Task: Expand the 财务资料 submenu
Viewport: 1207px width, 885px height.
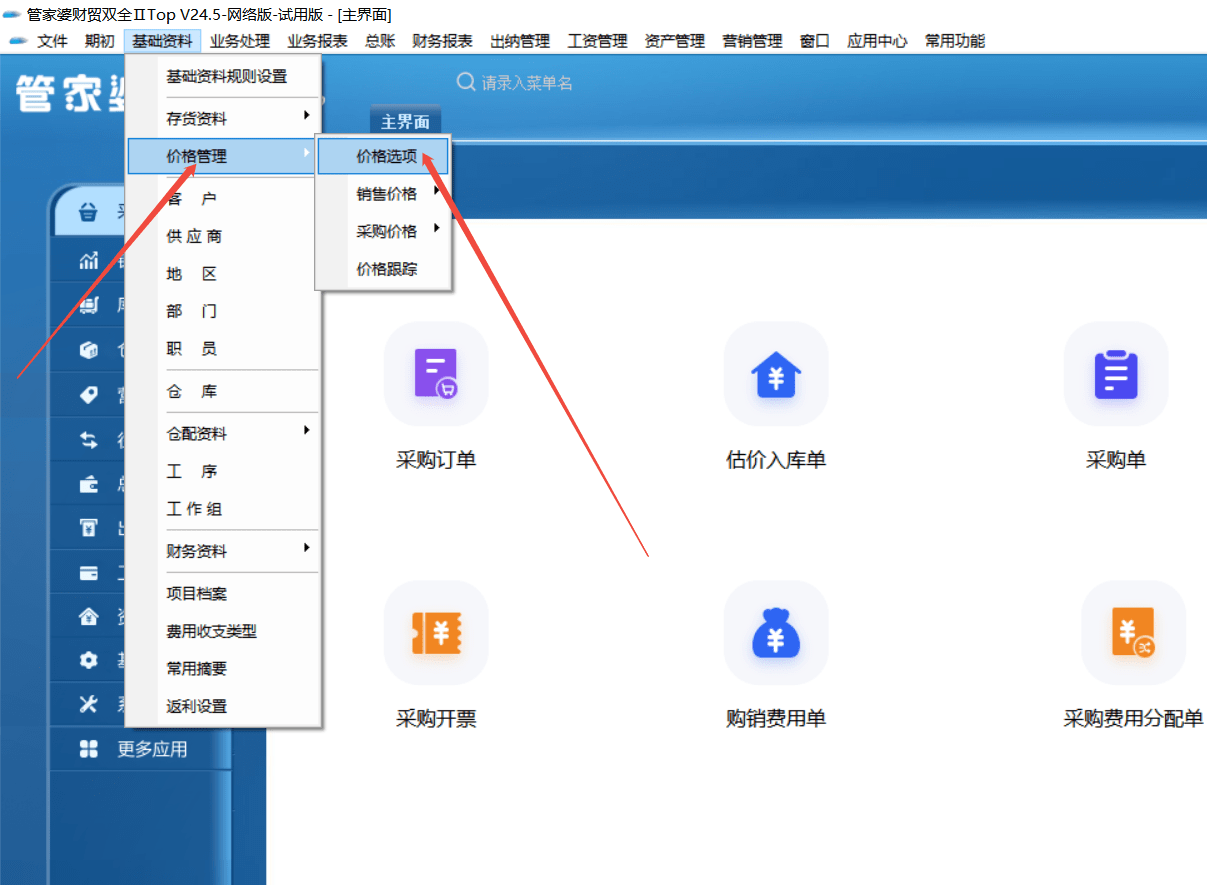Action: click(x=223, y=551)
